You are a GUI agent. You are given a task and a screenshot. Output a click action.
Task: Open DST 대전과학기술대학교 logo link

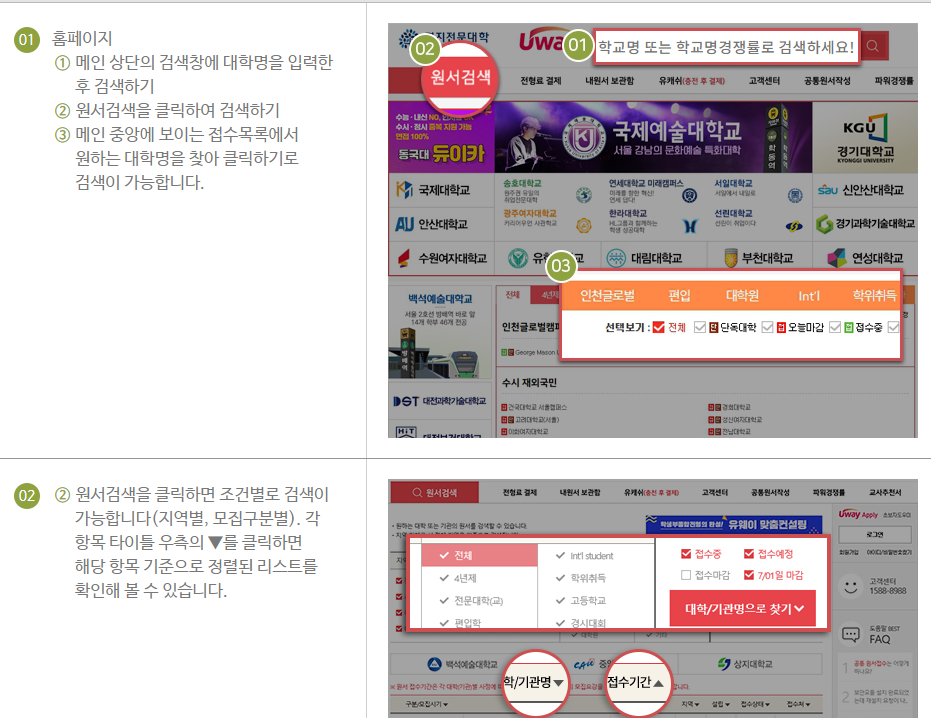tap(439, 401)
